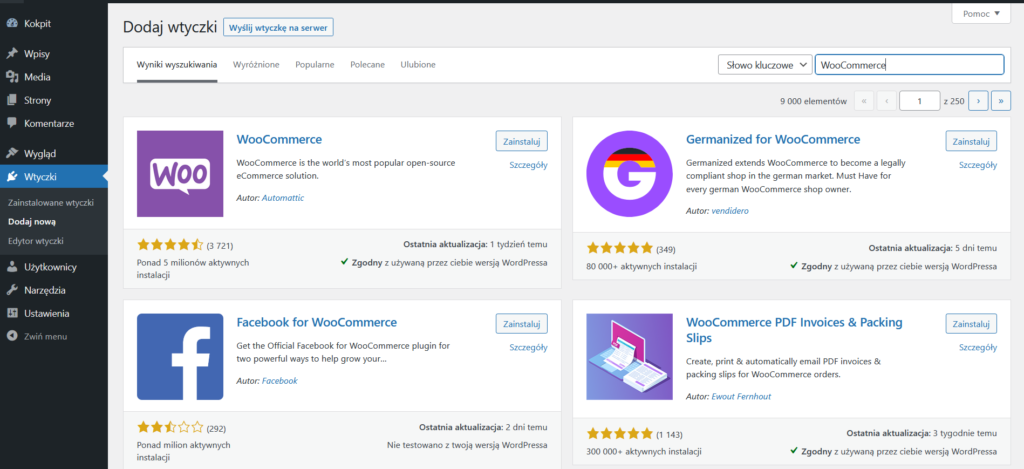Open the Germanized for WooCommerce title link

773,140
